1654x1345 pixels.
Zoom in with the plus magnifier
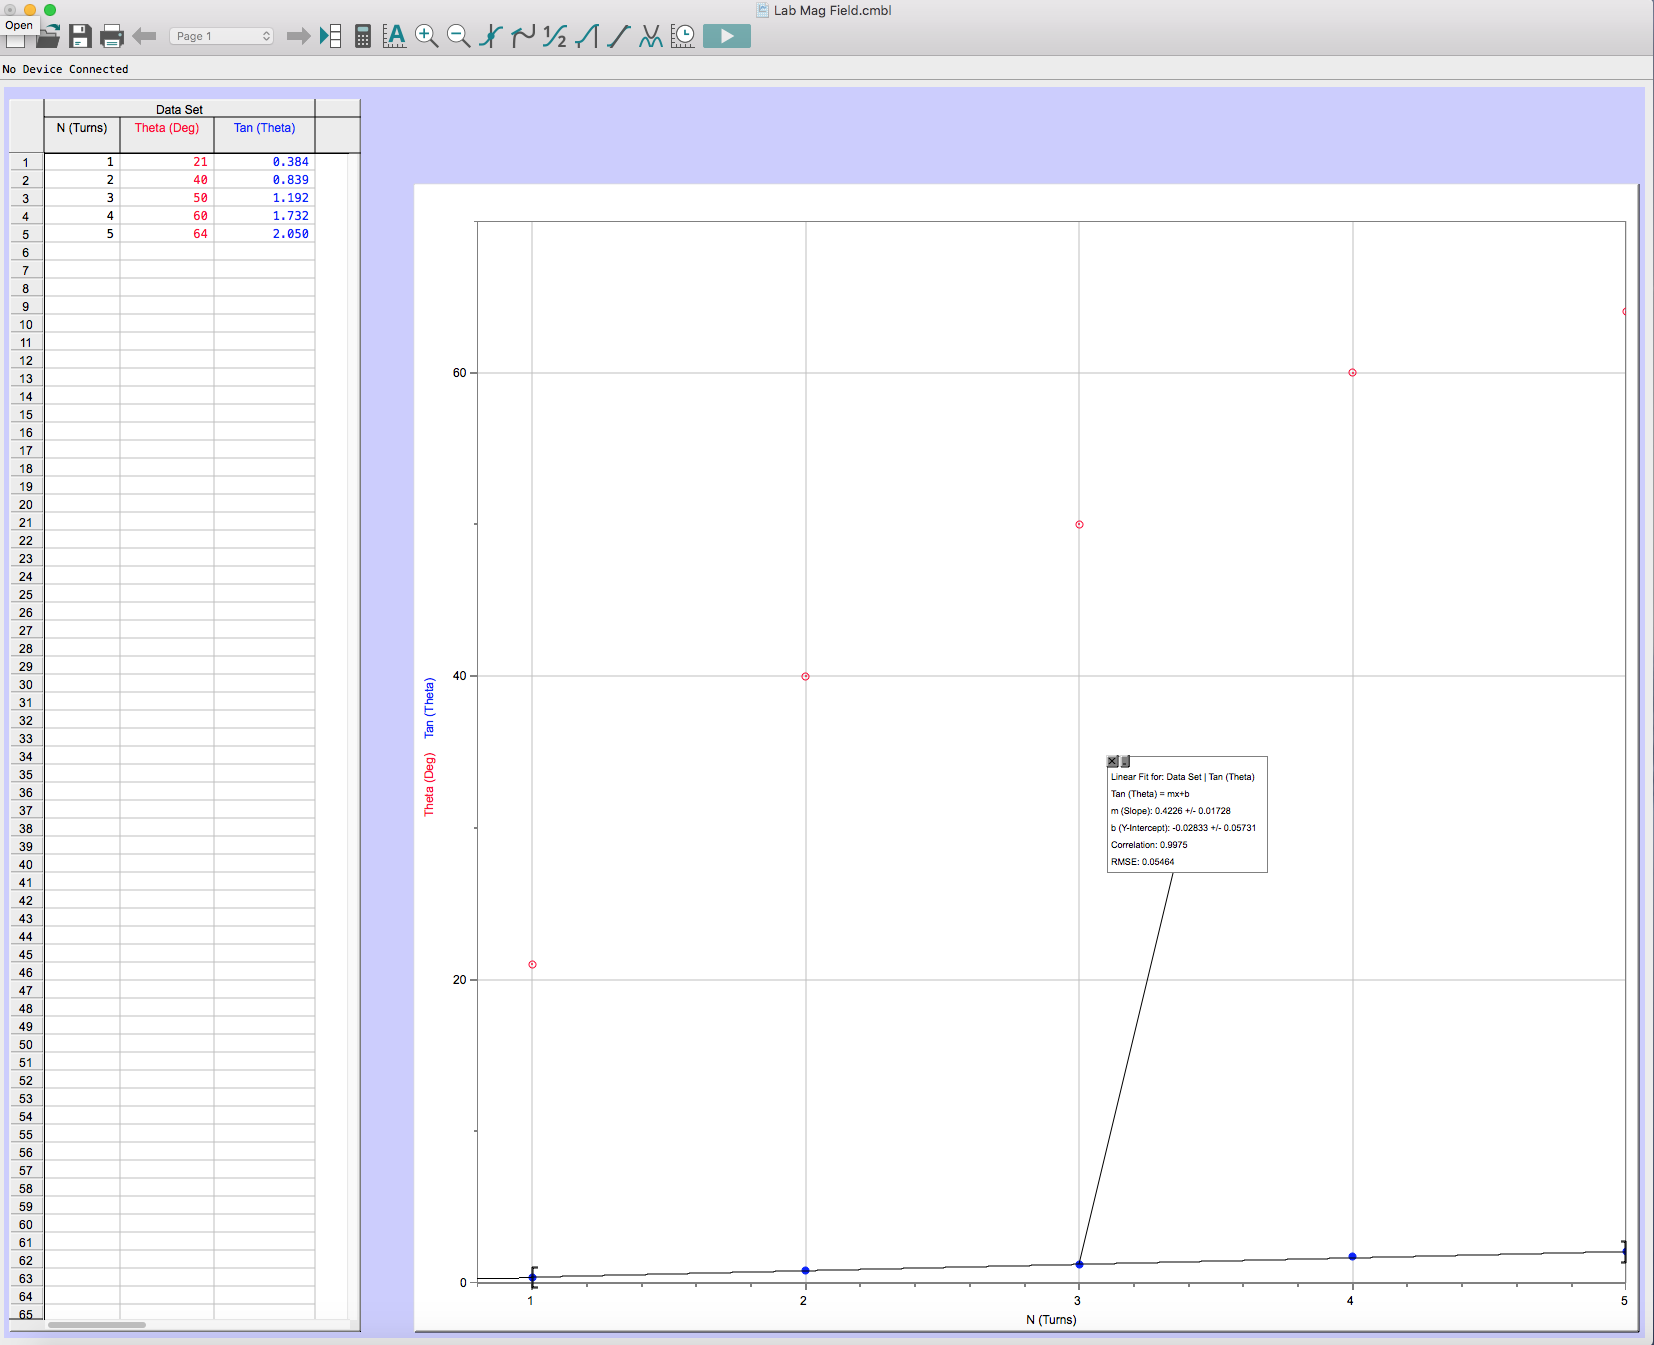pos(427,37)
